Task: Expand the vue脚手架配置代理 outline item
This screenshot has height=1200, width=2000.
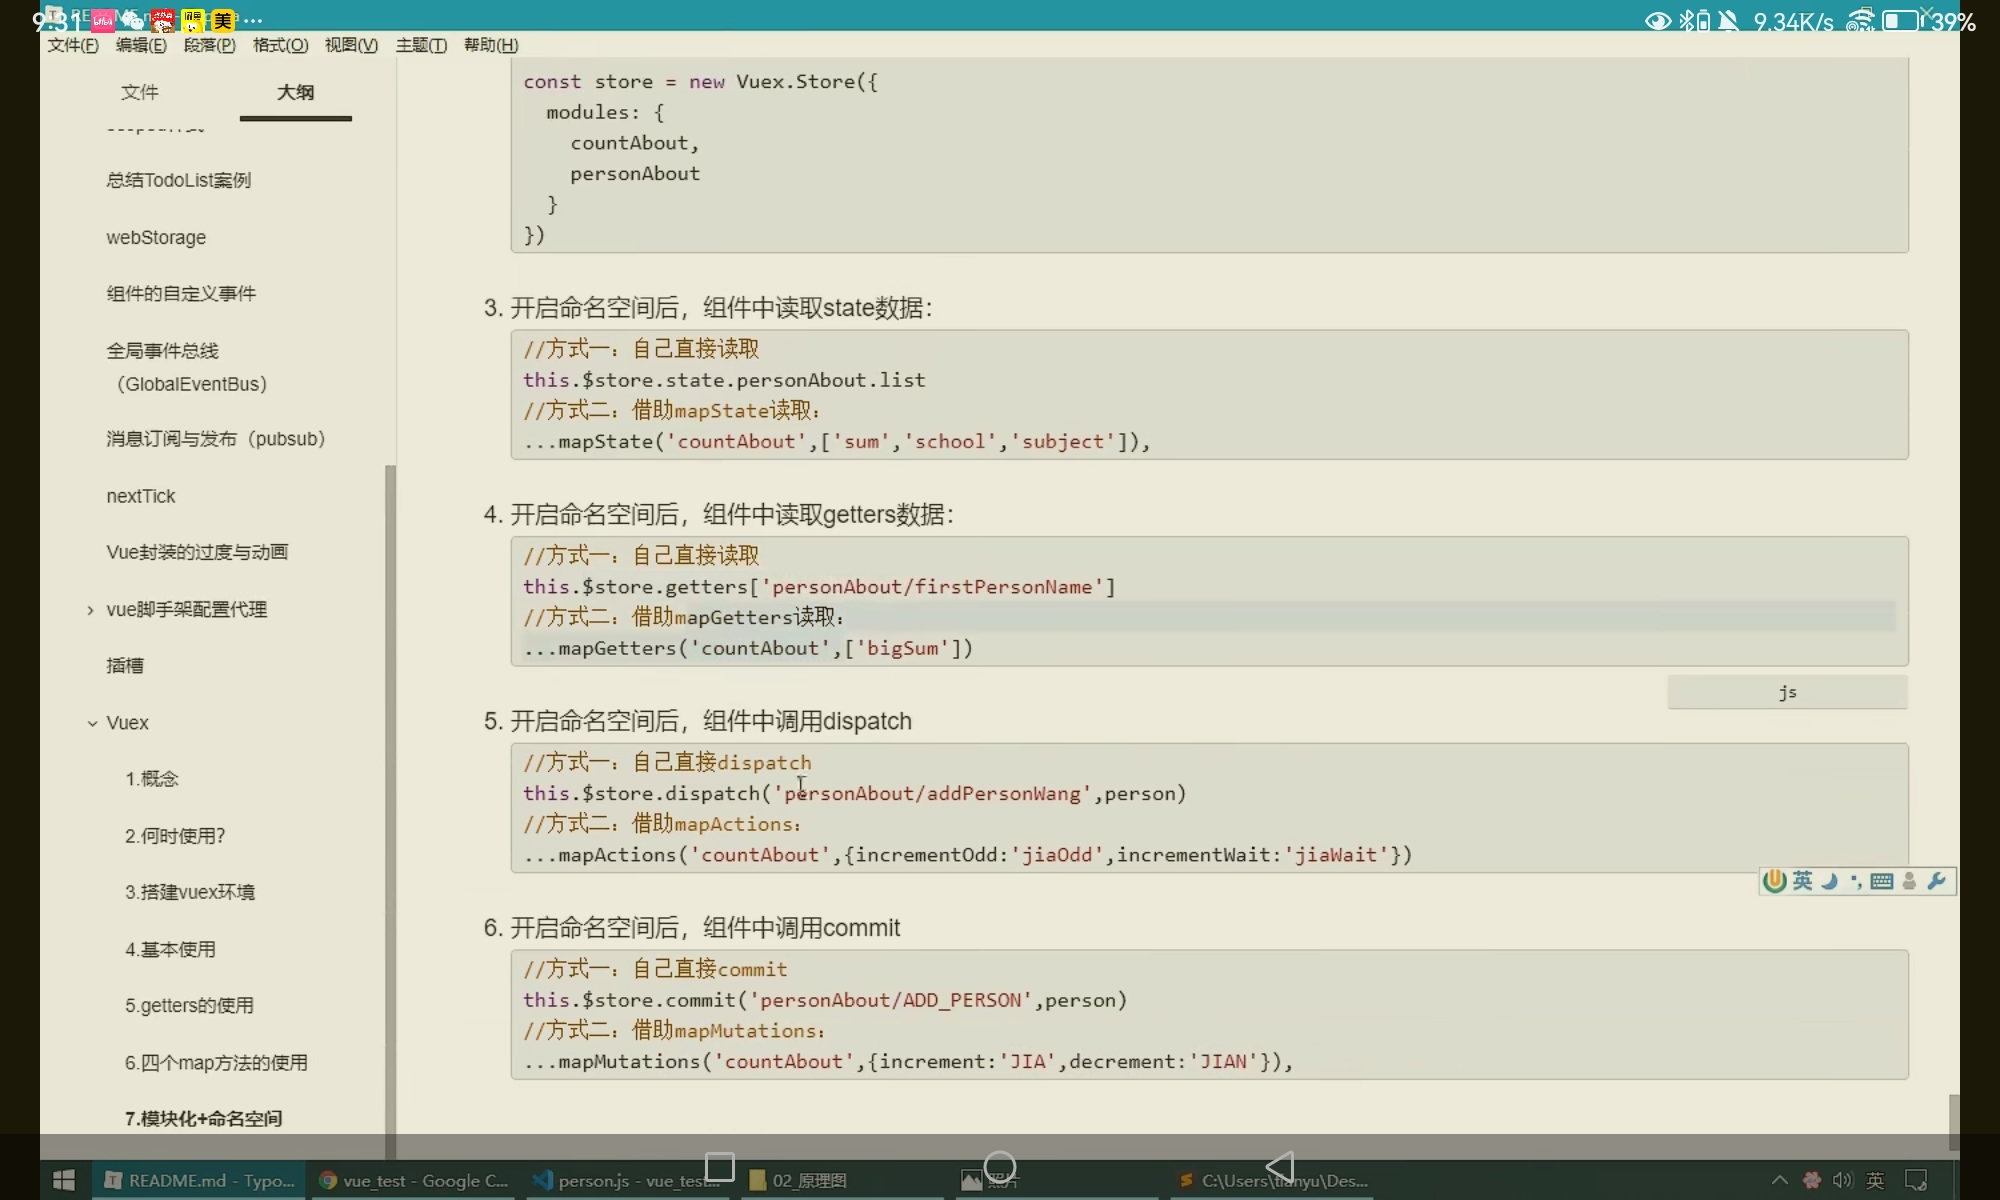Action: (90, 610)
